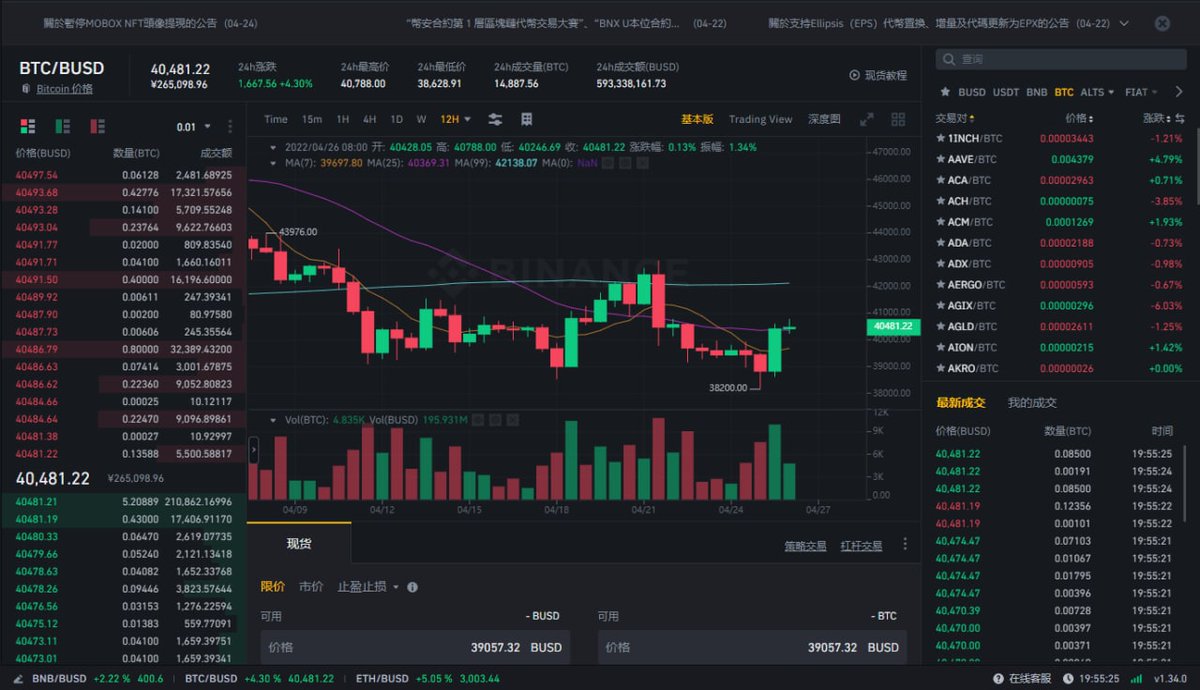Click the market search field

coord(1061,60)
